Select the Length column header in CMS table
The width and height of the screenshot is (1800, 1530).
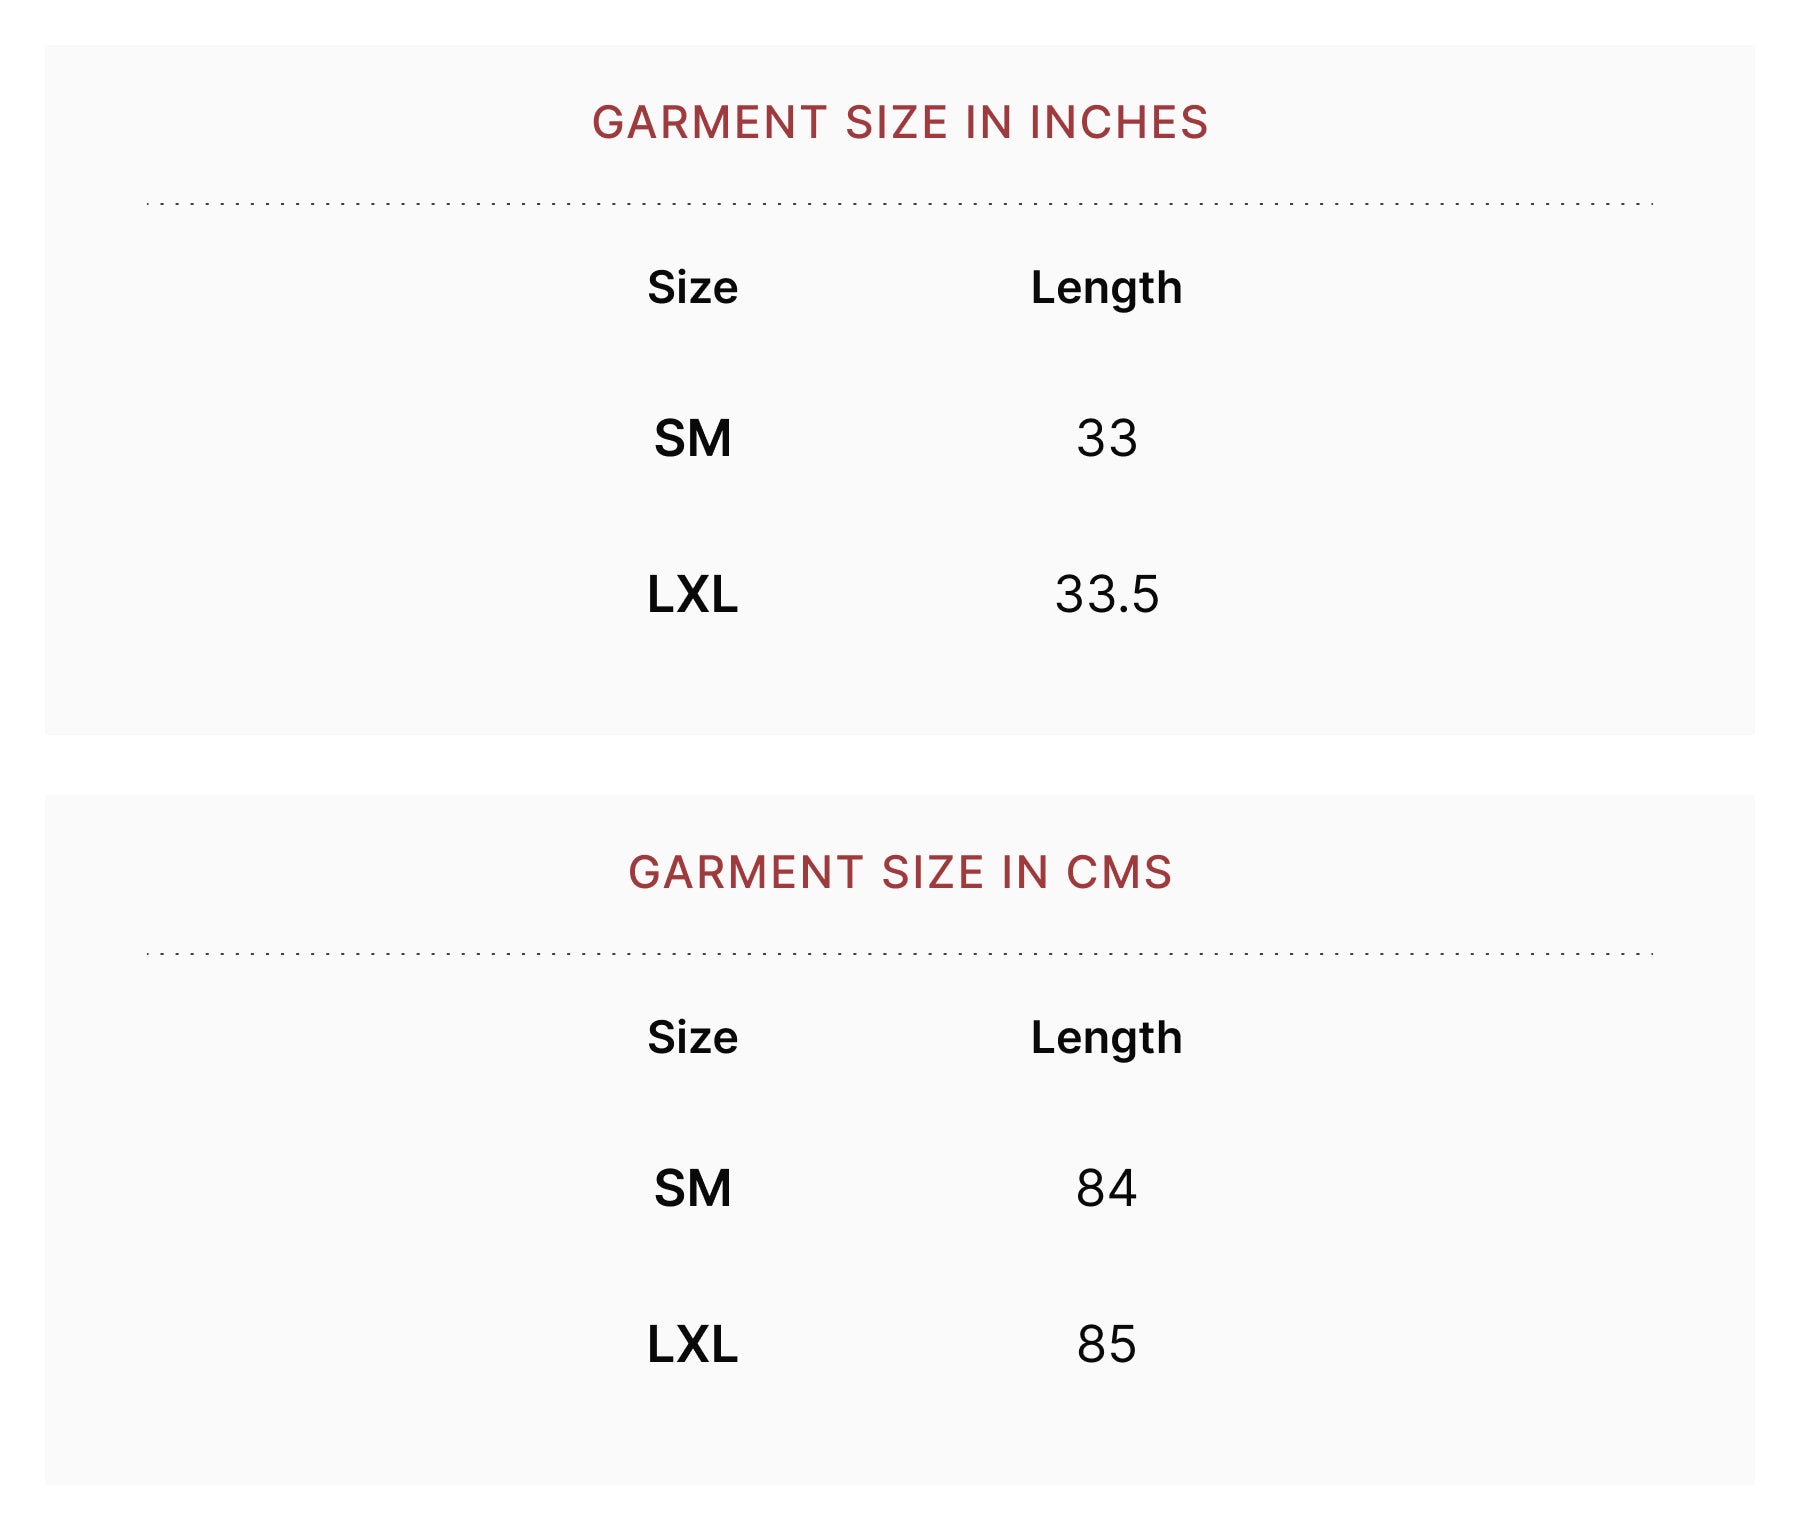tap(1106, 1038)
